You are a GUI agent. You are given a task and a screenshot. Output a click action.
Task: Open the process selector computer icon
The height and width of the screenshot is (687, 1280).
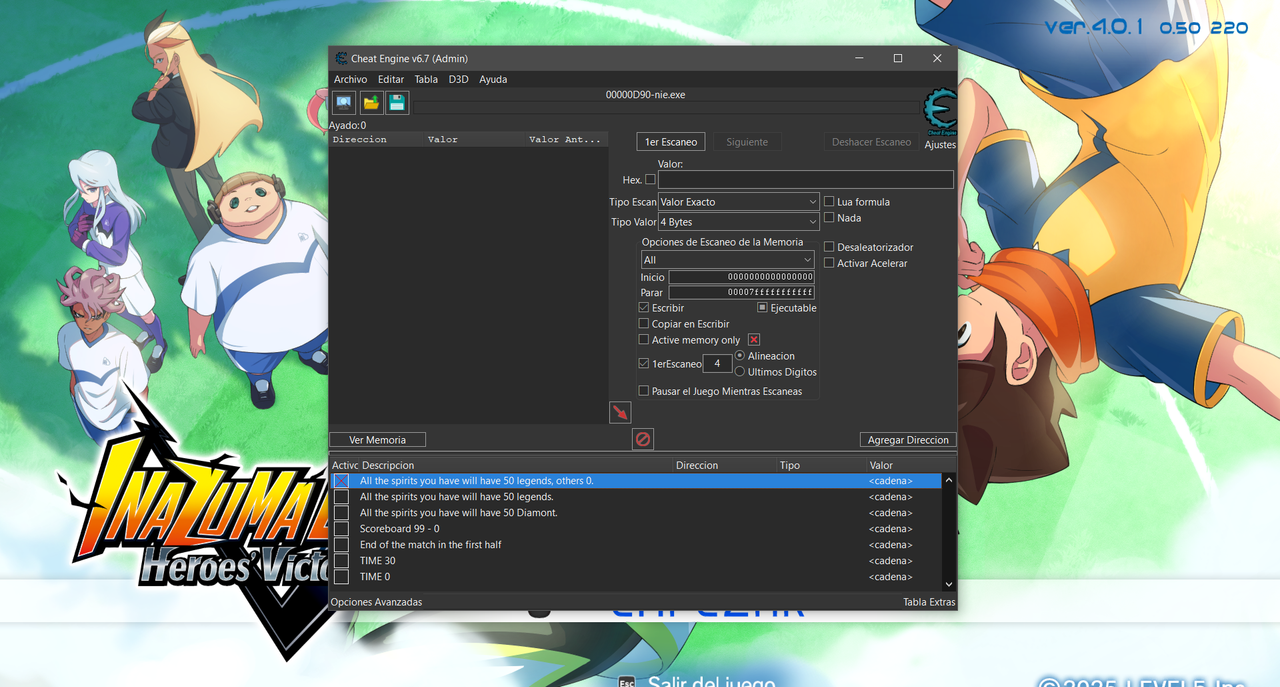click(344, 102)
